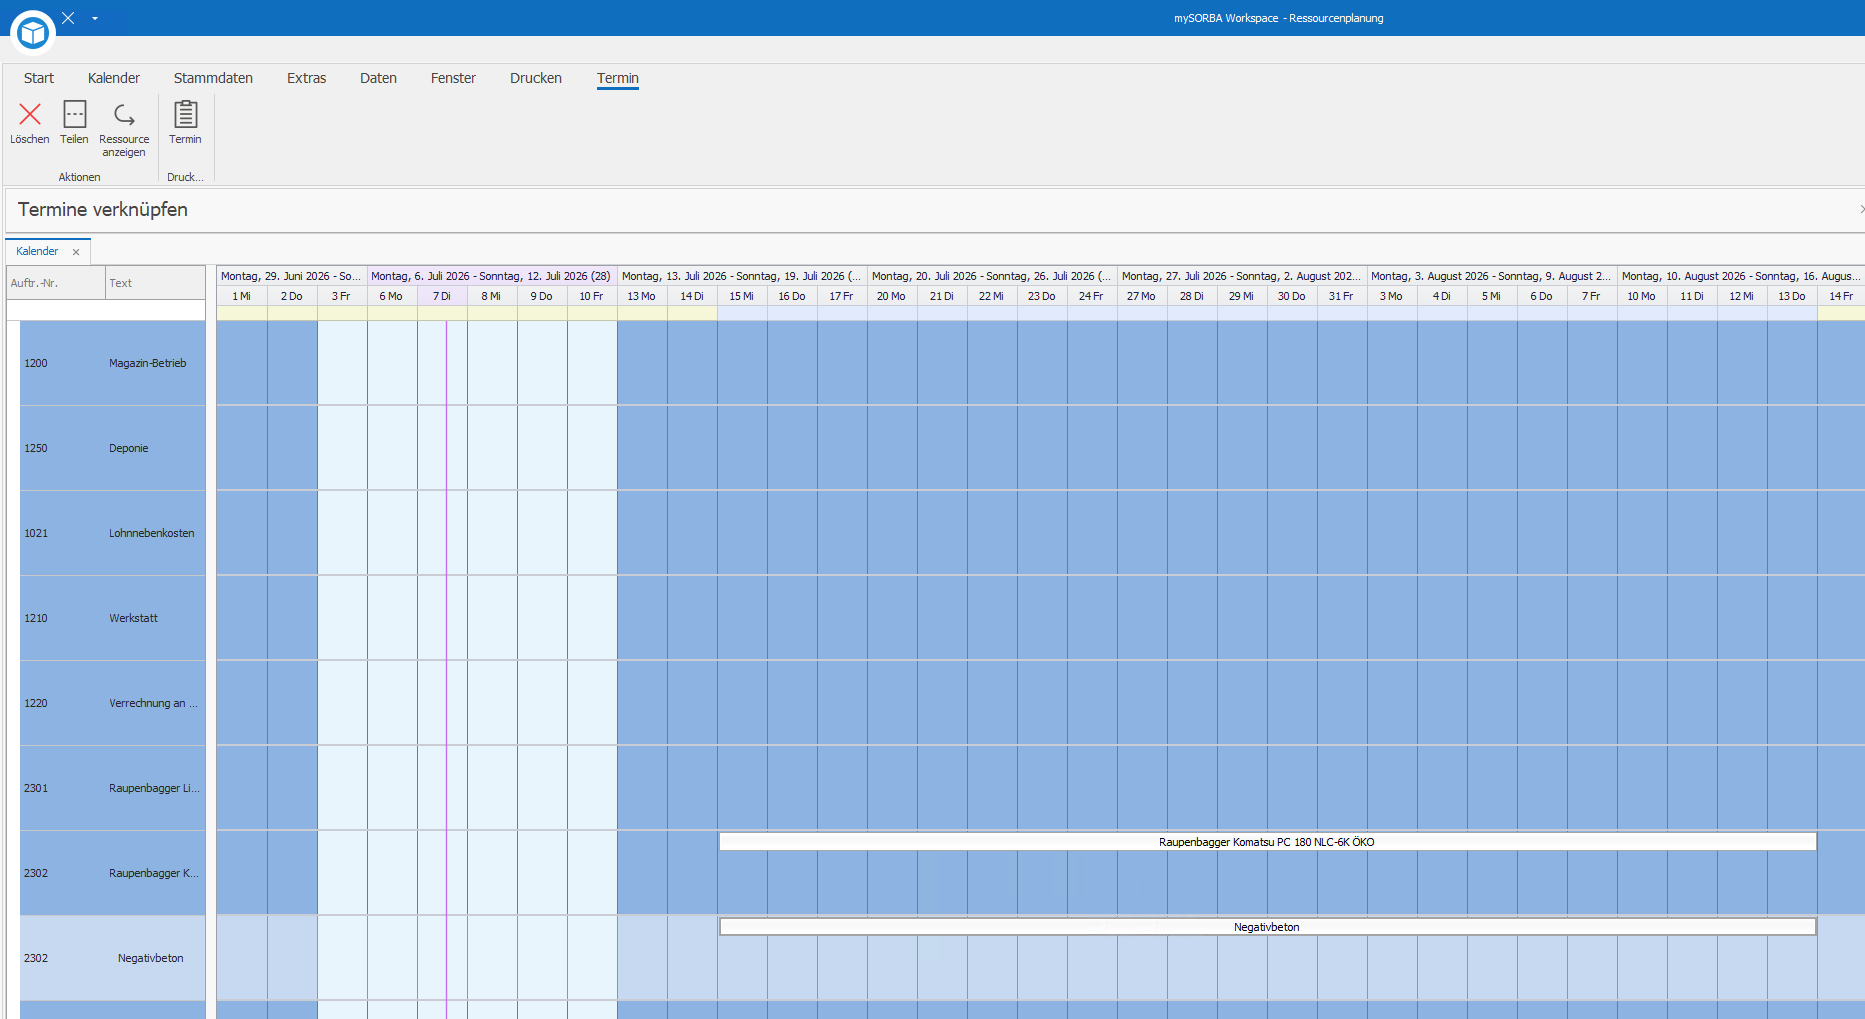
Task: Select the Negativbeton appointment bar in timeline
Action: 1267,927
